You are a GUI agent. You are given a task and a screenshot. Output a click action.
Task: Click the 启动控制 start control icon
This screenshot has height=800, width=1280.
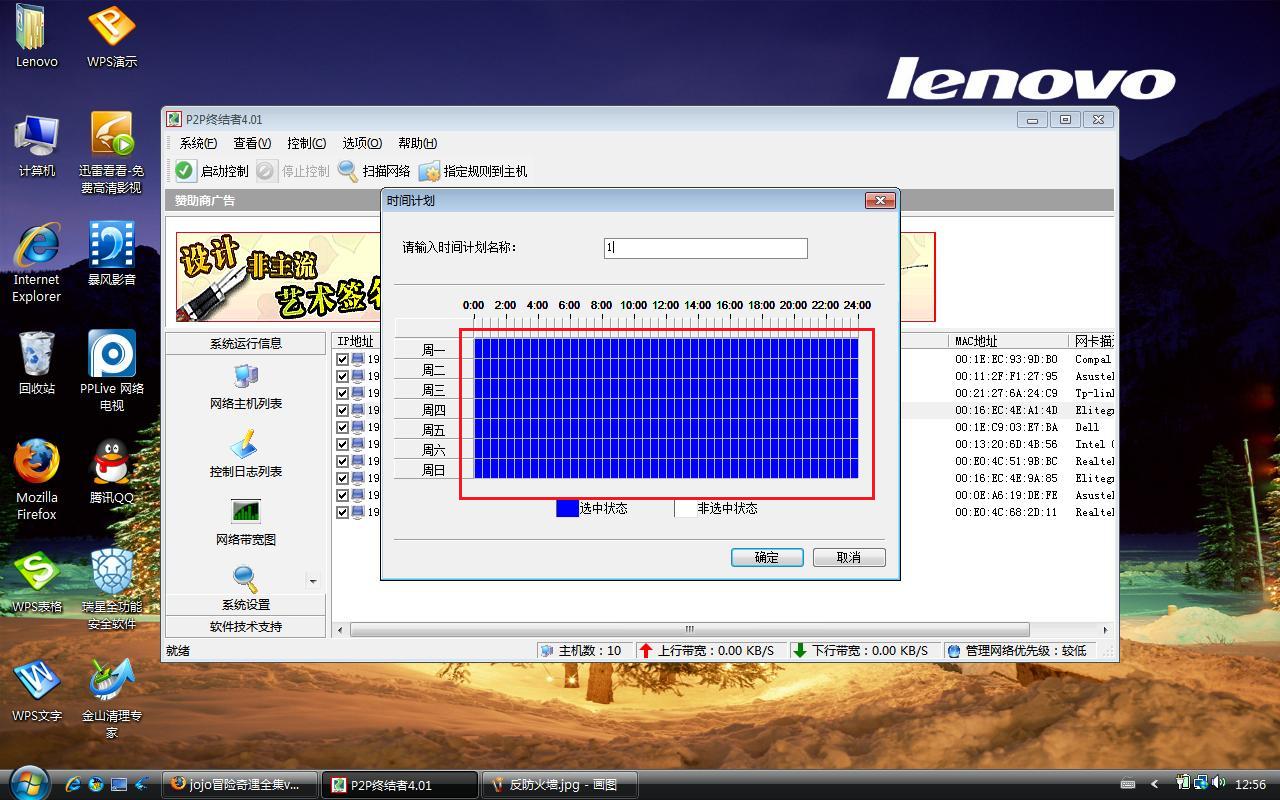point(185,171)
